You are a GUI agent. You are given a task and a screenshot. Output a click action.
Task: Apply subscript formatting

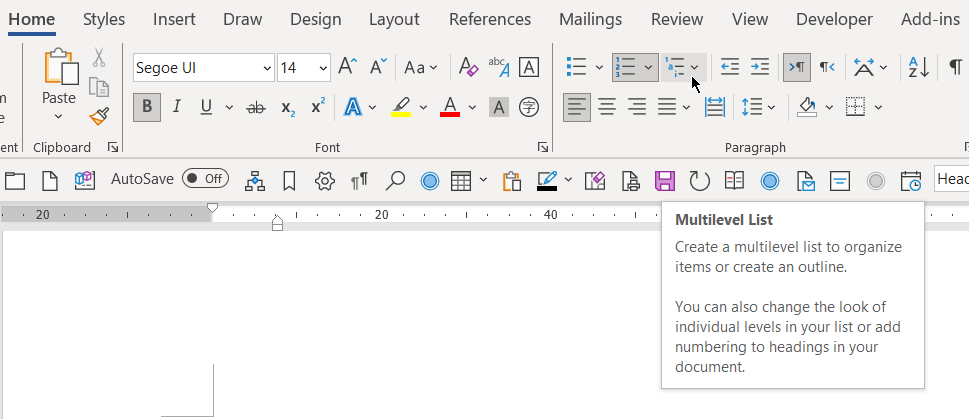click(288, 108)
